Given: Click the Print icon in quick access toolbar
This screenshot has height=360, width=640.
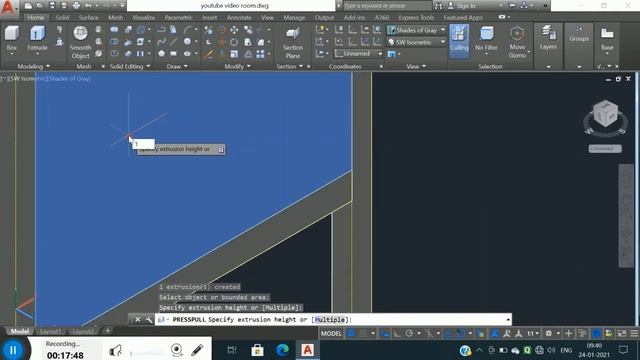Looking at the screenshot, I should click(x=76, y=5).
